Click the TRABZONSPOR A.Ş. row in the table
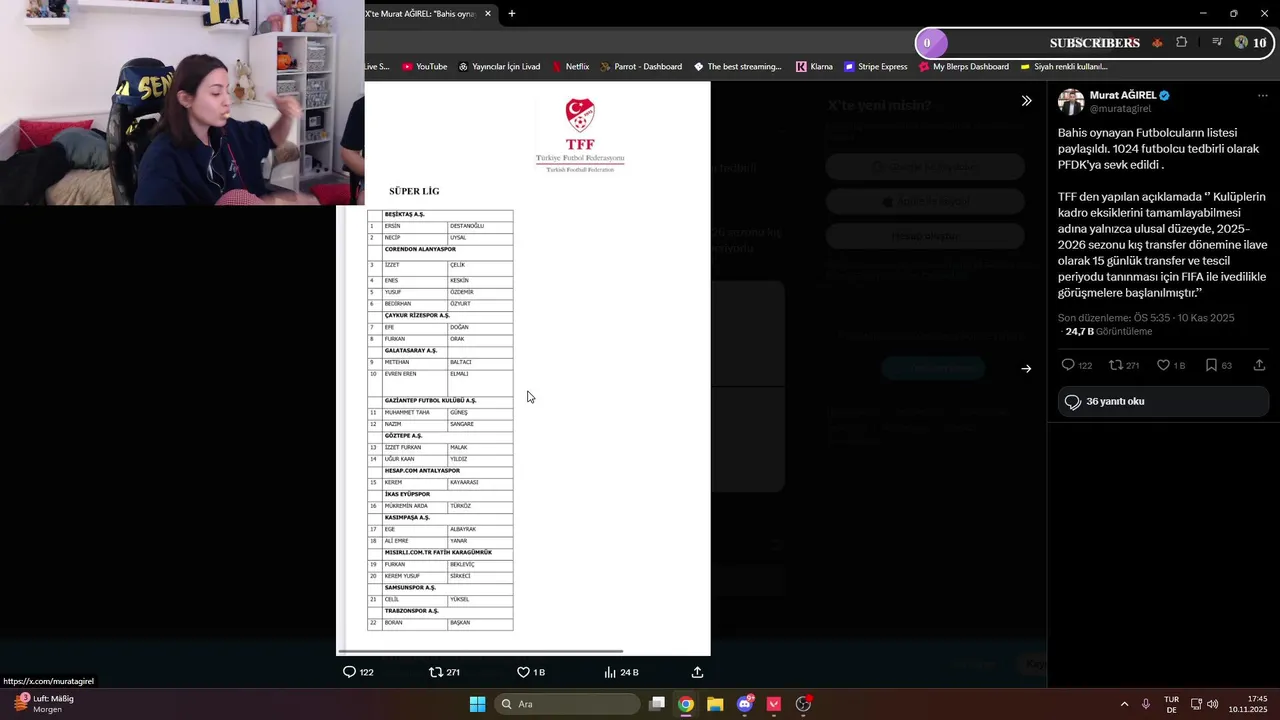Screen dimensions: 1280x720 [x=440, y=611]
